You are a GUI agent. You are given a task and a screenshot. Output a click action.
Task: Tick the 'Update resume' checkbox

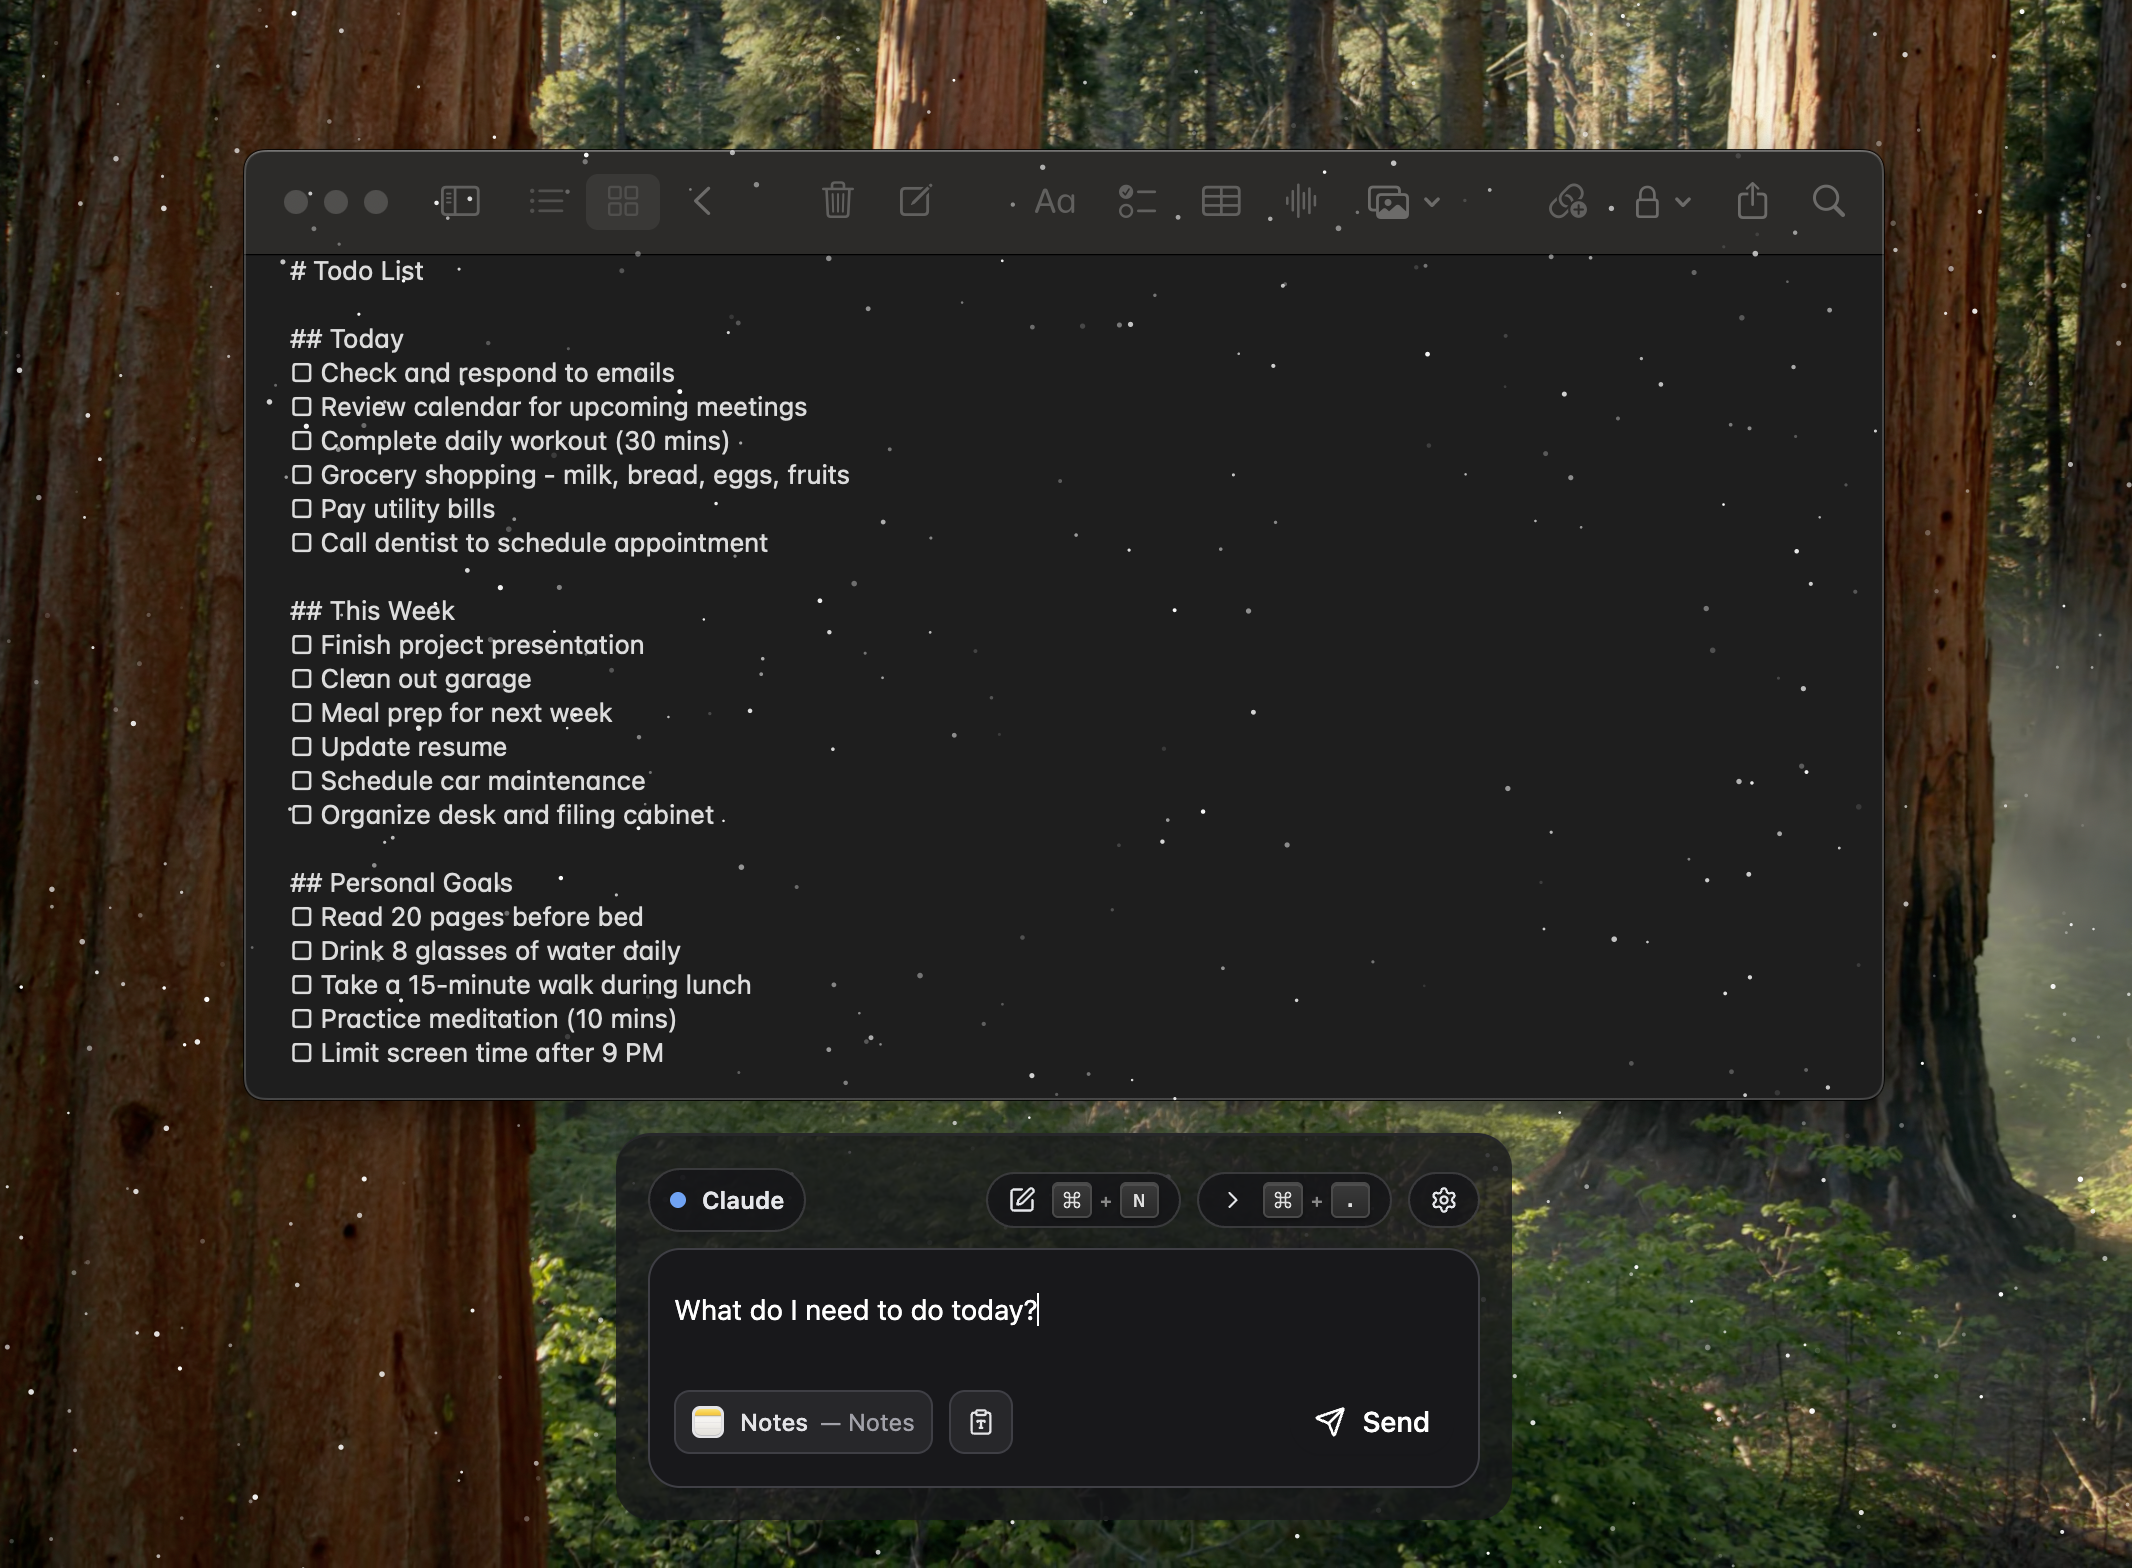coord(302,747)
